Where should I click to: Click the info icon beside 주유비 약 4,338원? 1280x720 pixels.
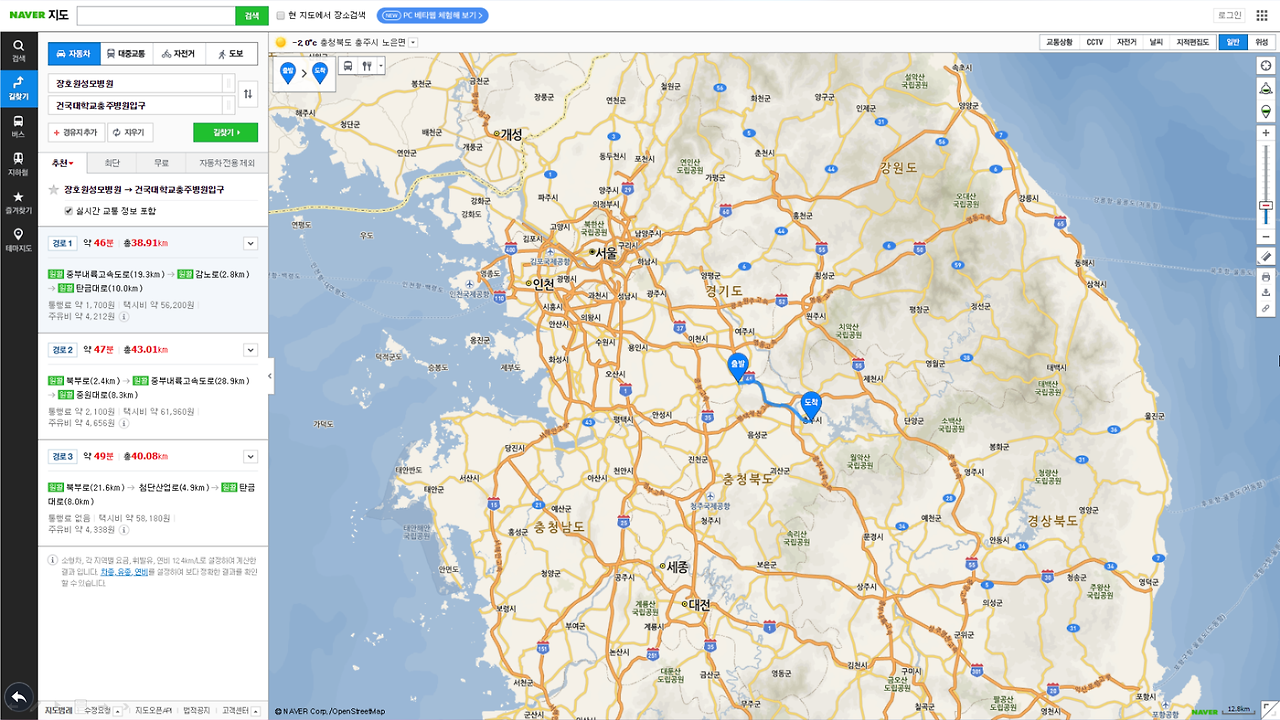point(124,530)
